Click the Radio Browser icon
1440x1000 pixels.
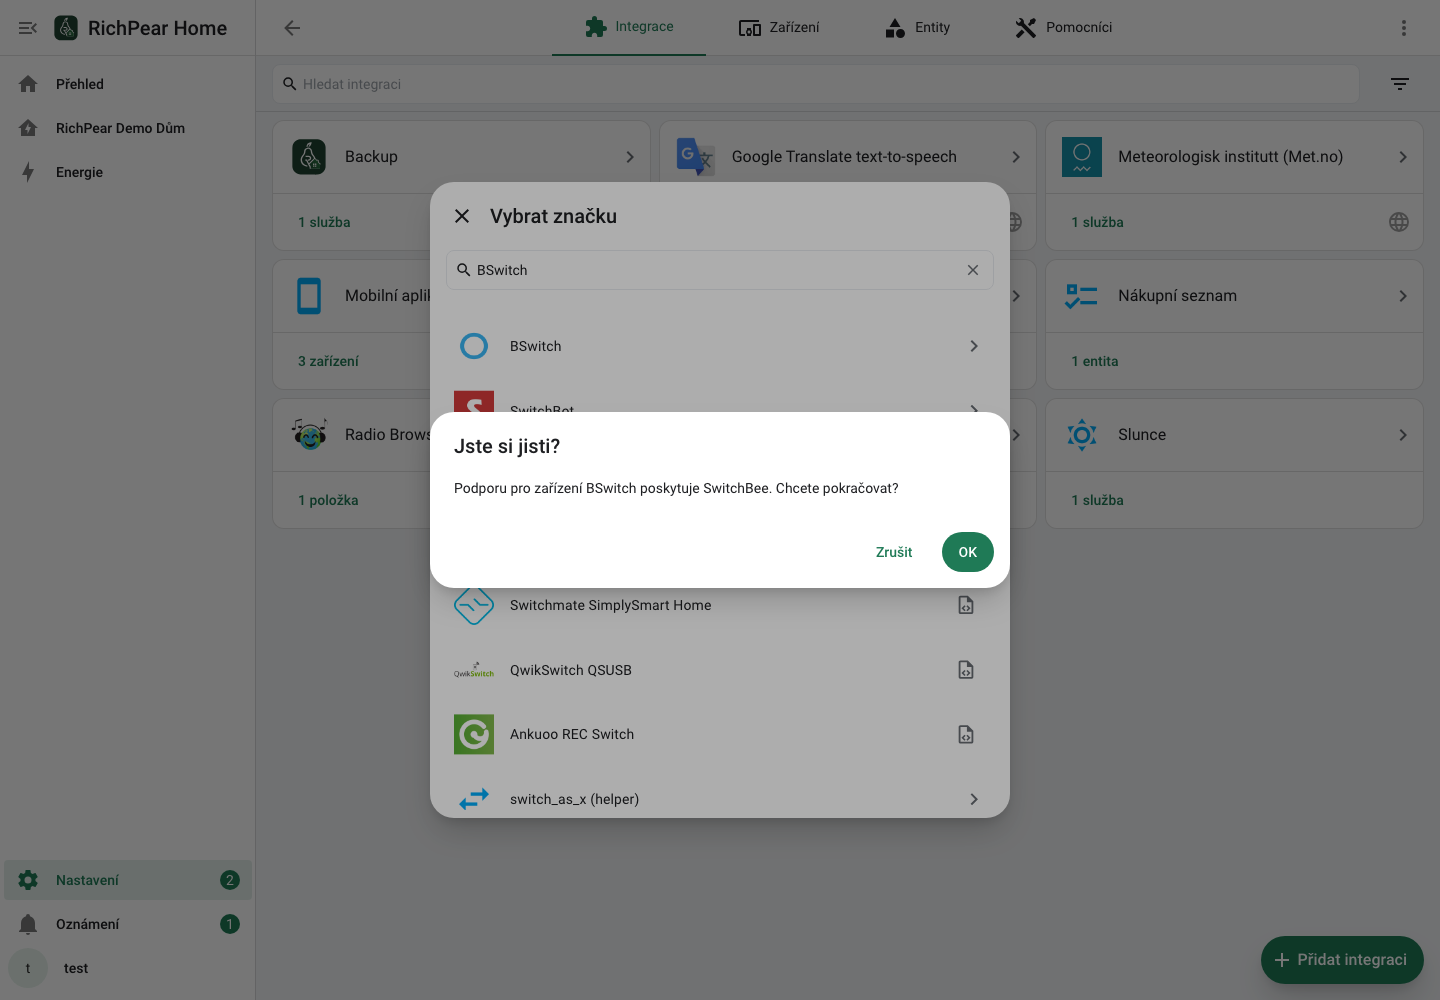tap(309, 435)
